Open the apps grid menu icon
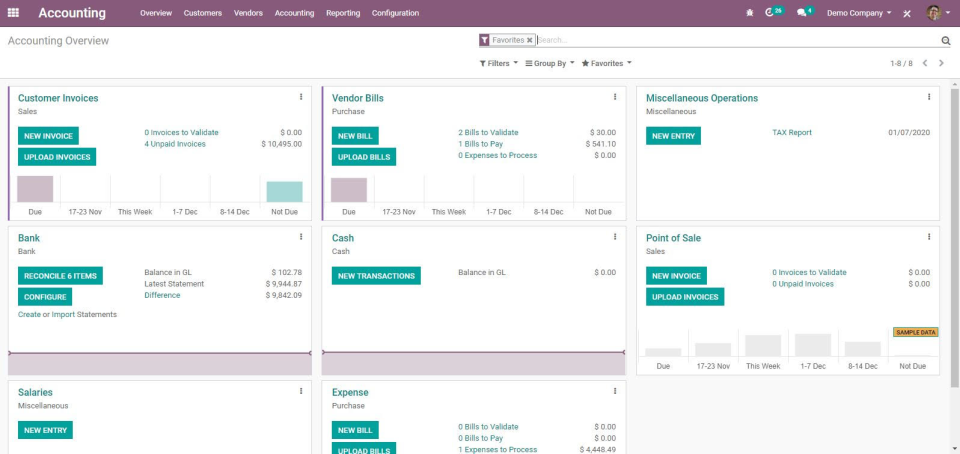 tap(13, 13)
